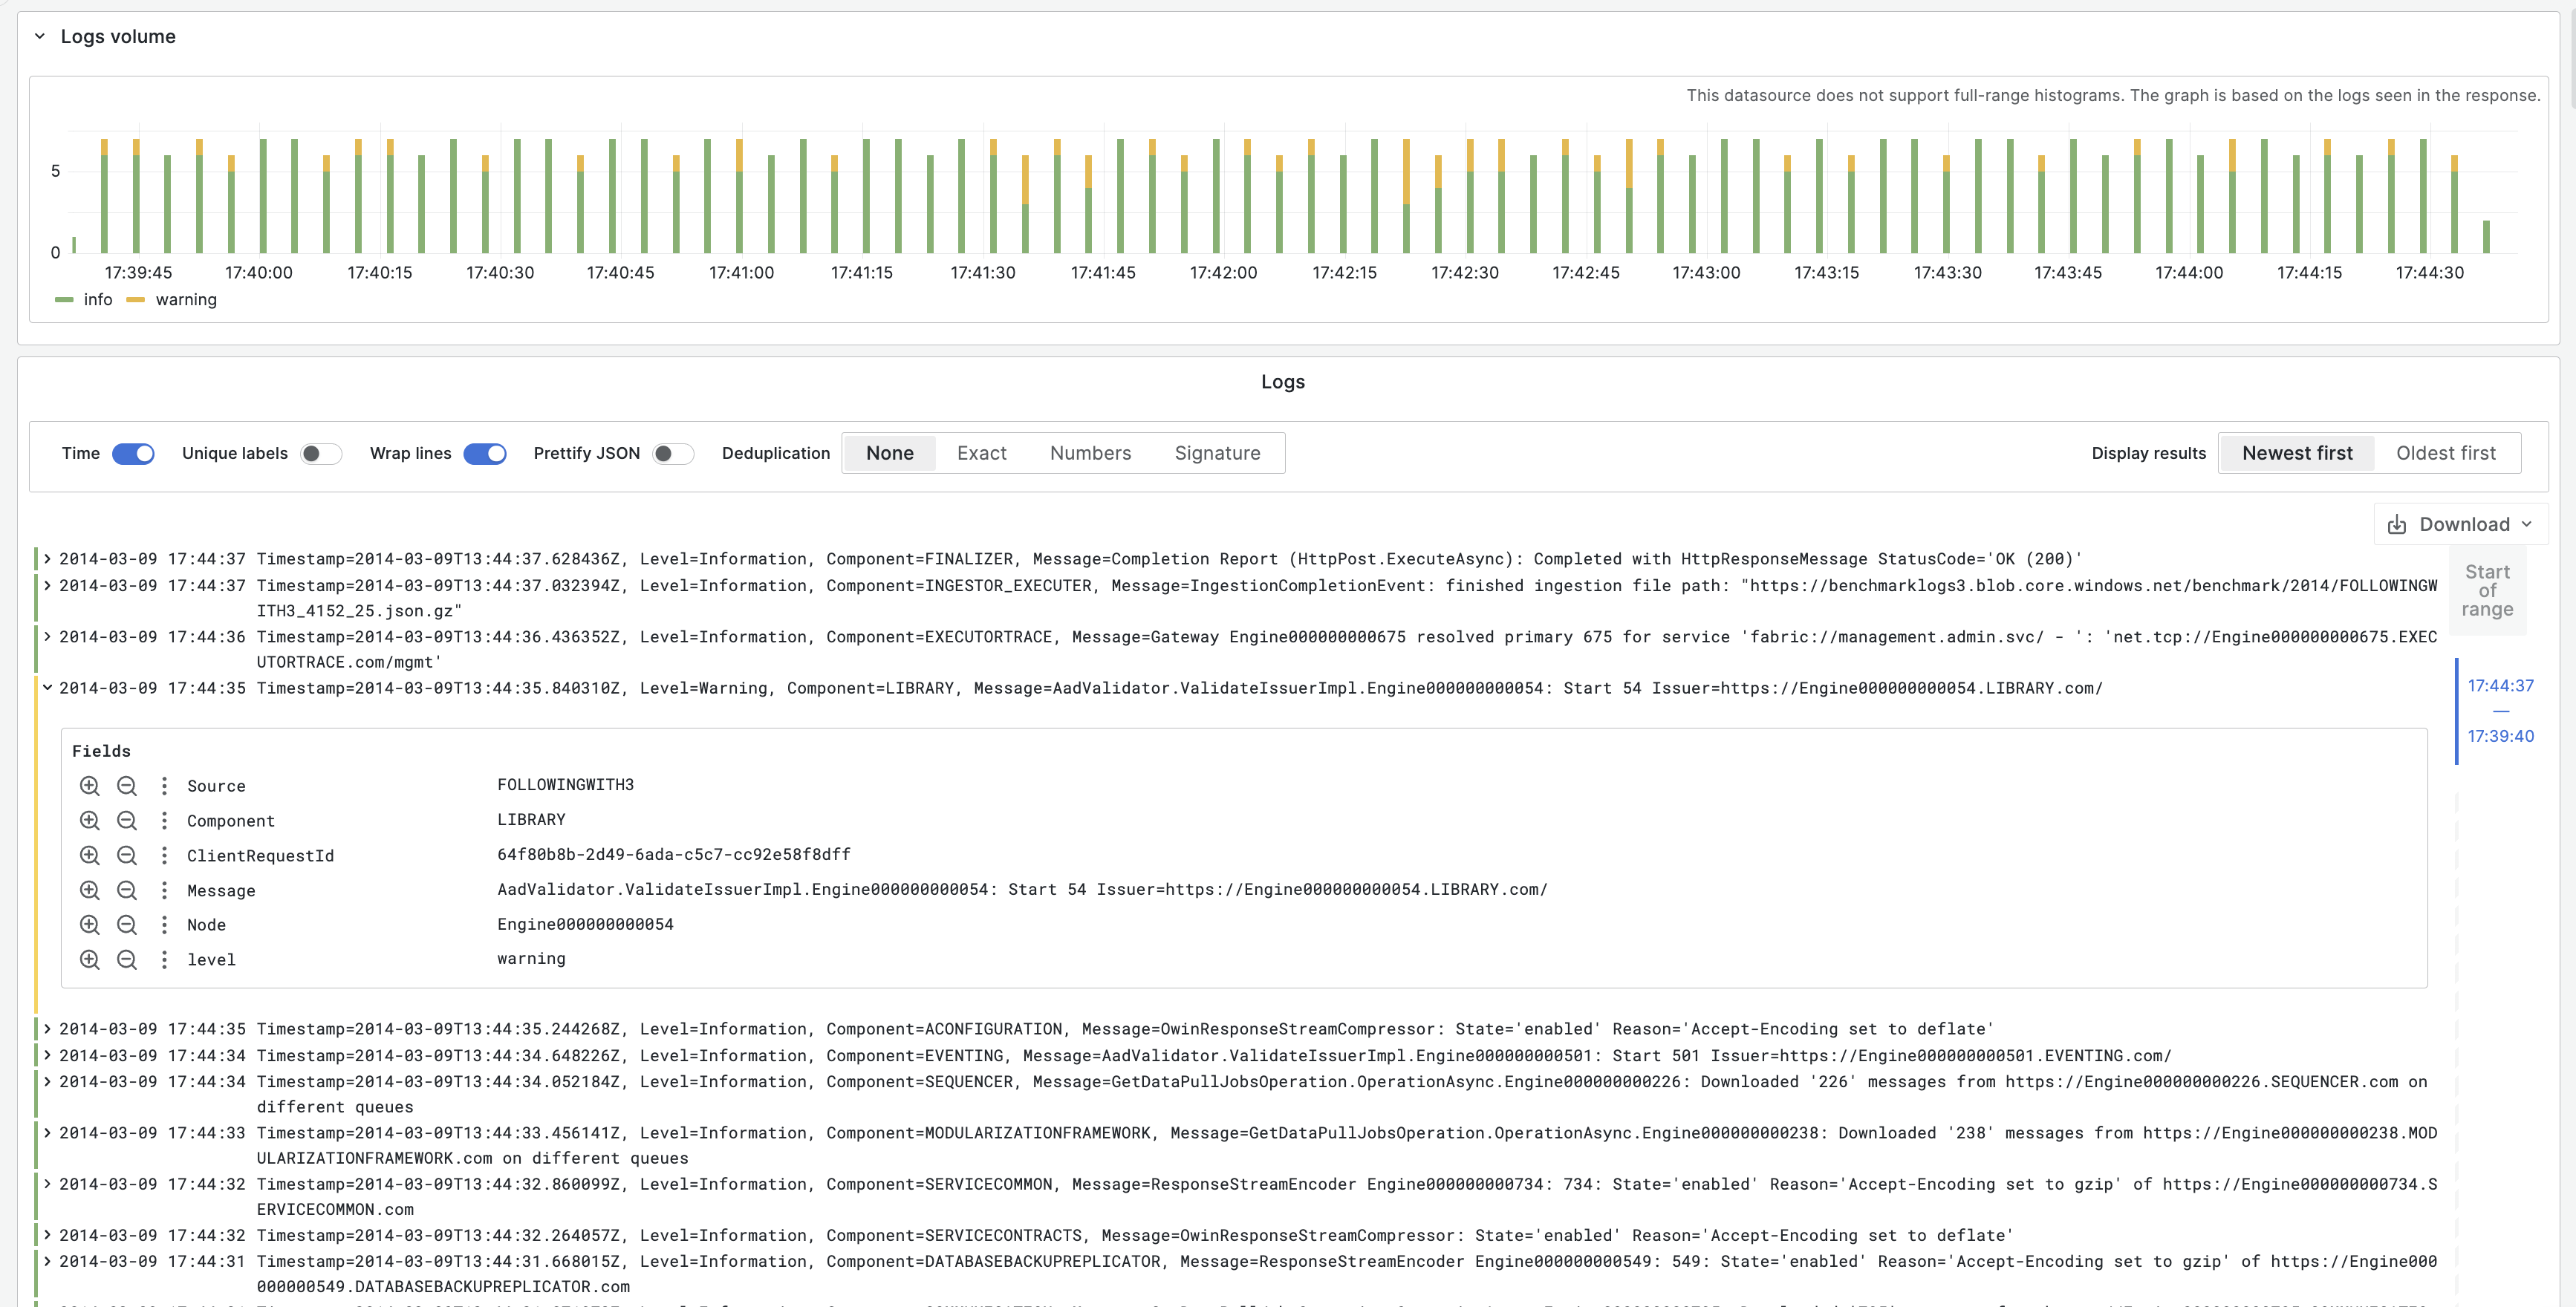Select Numbers deduplication option

(1090, 454)
